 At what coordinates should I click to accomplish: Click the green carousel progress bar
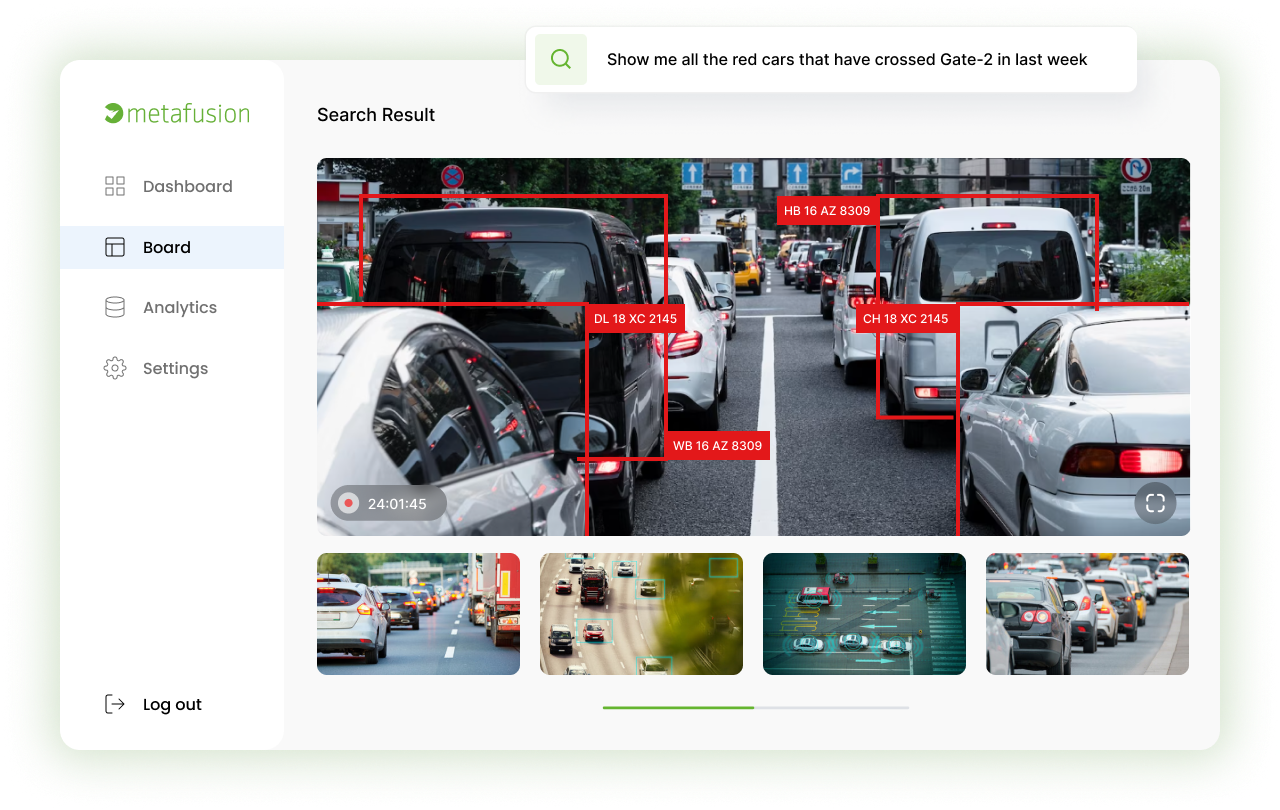678,707
